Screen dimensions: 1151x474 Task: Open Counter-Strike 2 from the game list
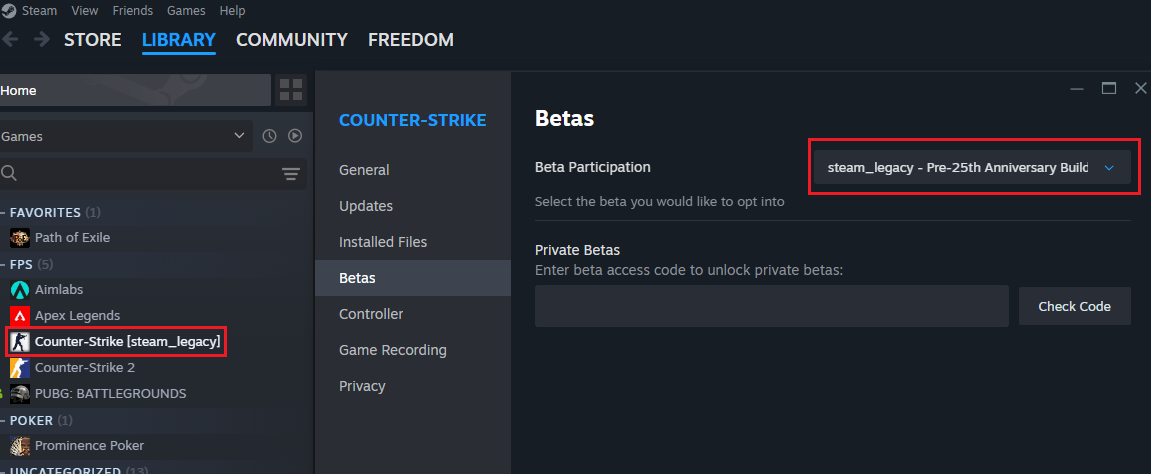(84, 368)
